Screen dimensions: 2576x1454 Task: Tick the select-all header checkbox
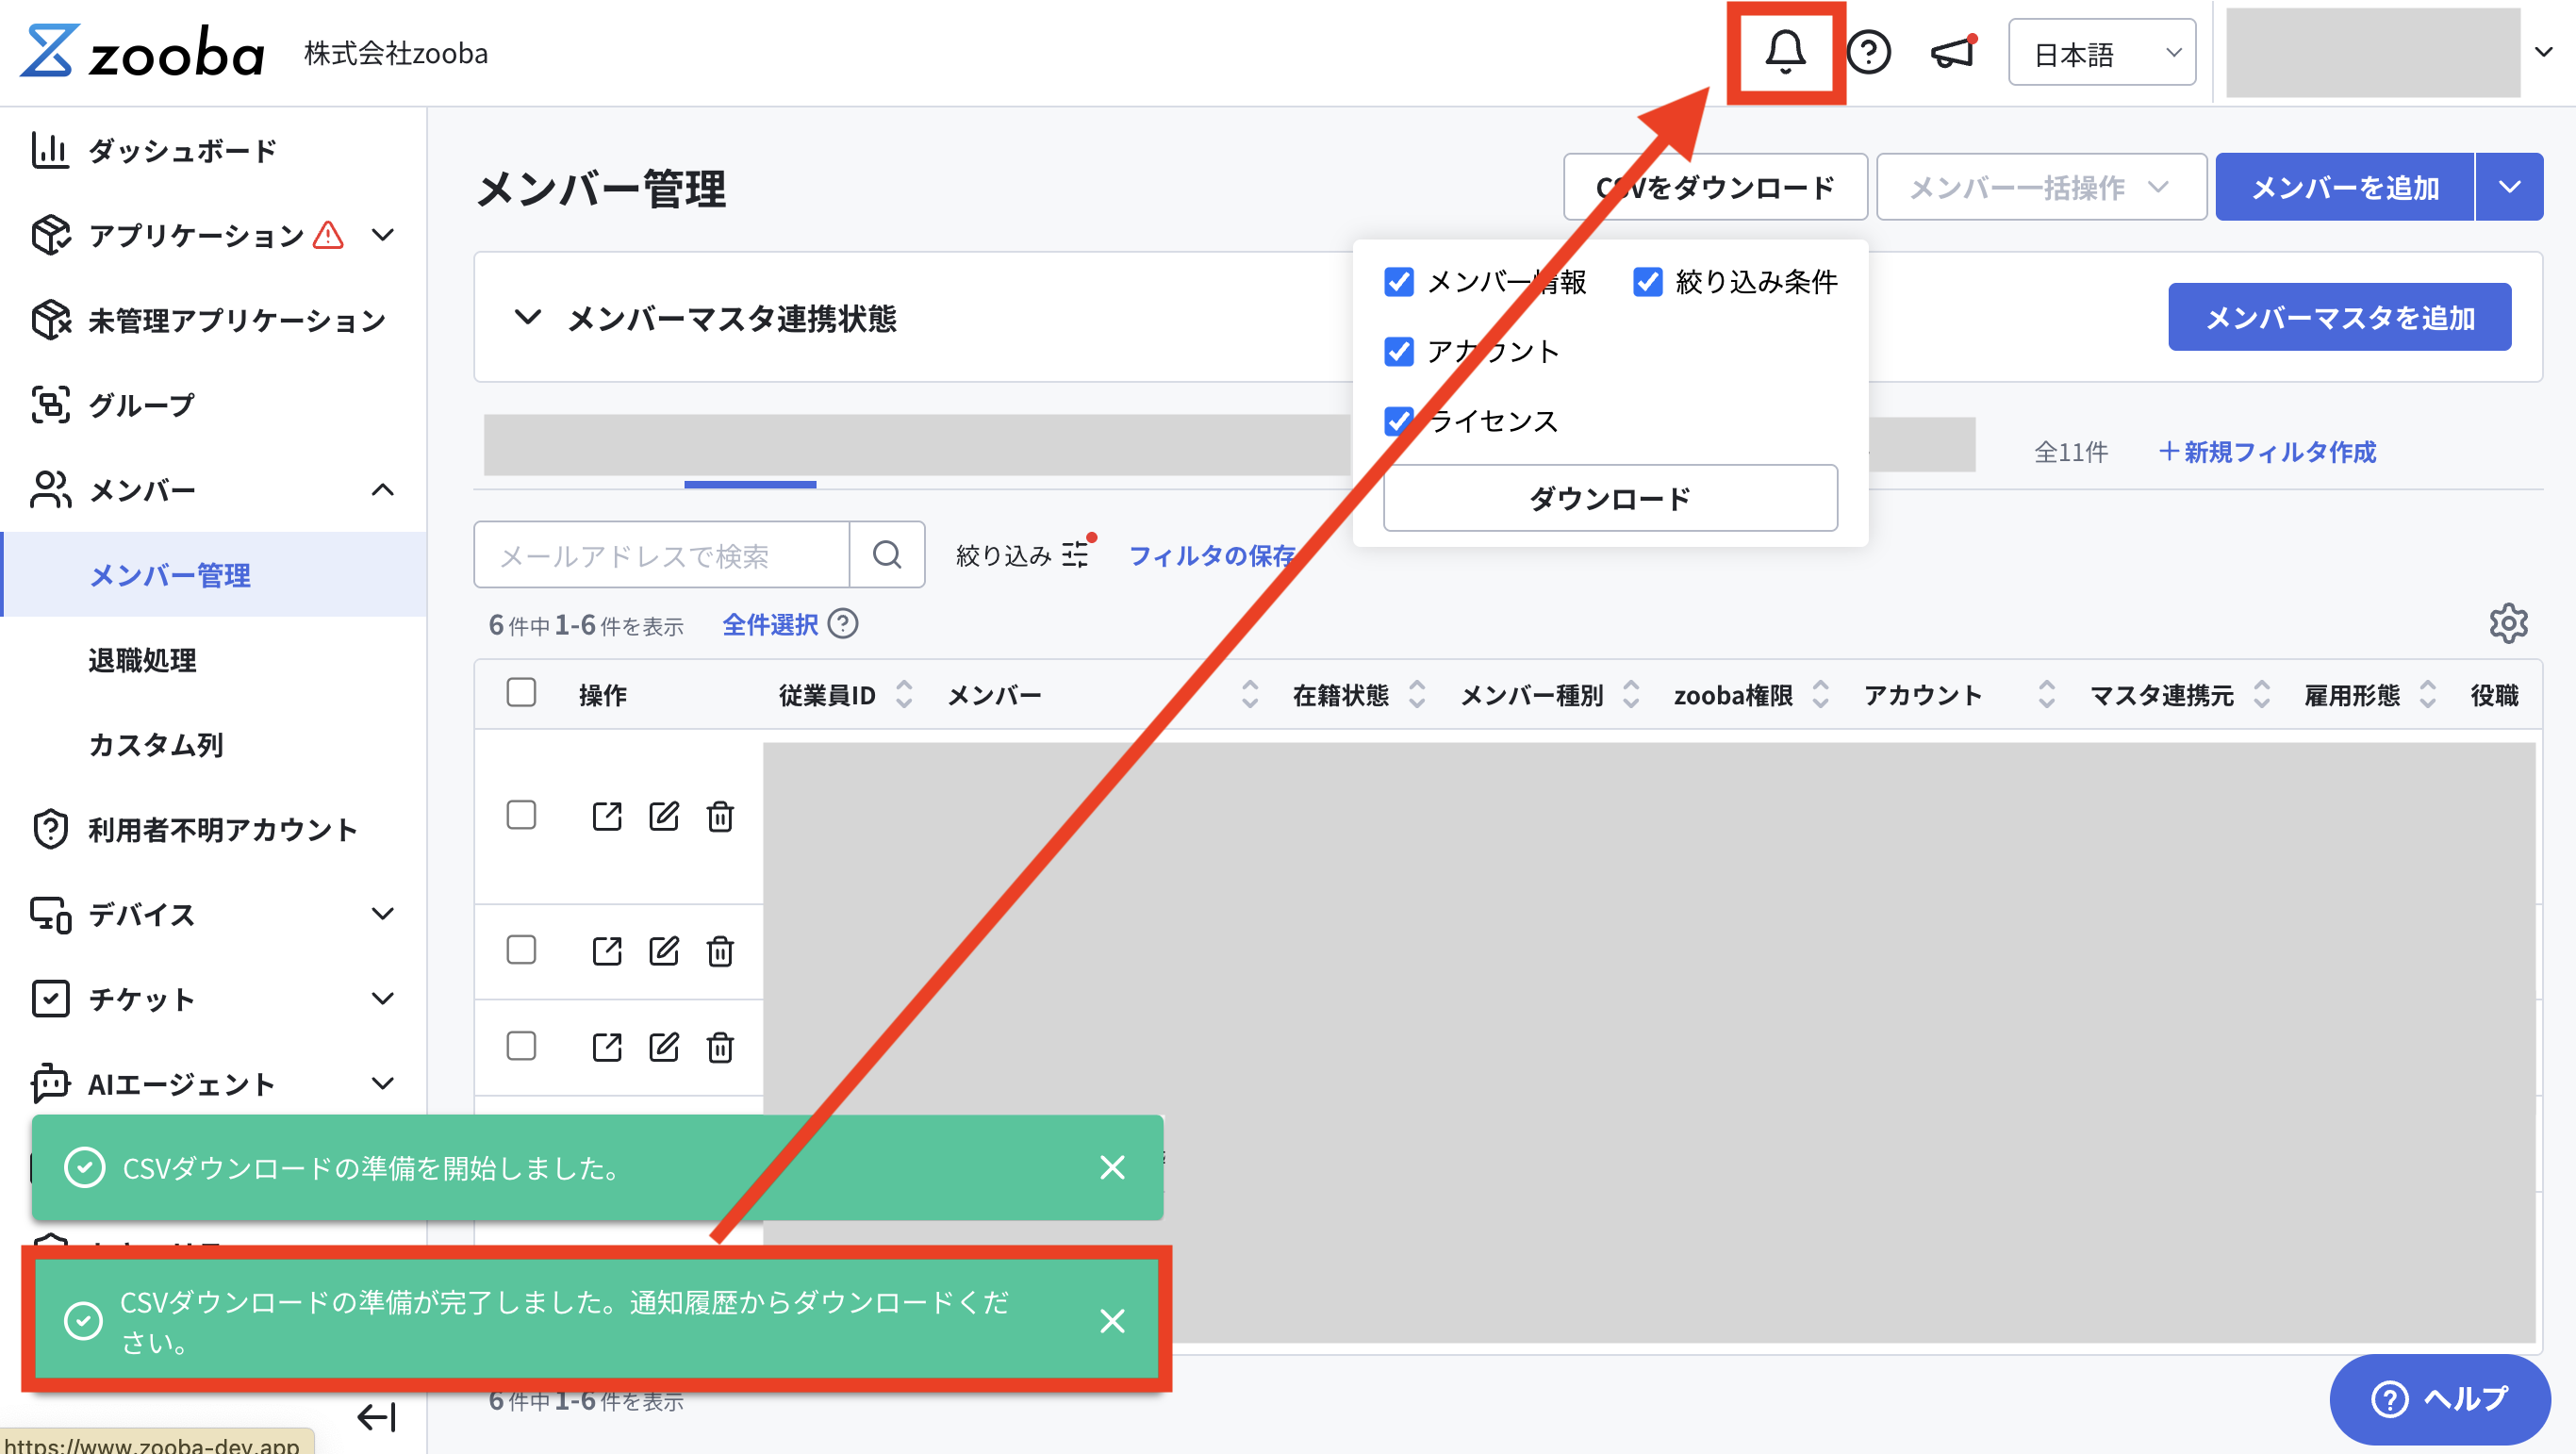click(521, 692)
